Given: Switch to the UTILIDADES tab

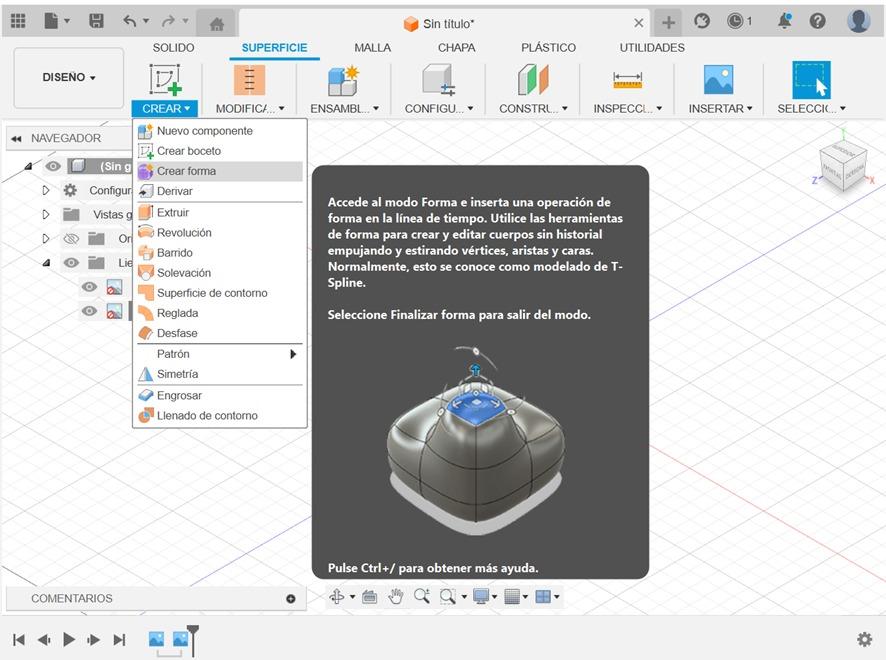Looking at the screenshot, I should pos(652,47).
